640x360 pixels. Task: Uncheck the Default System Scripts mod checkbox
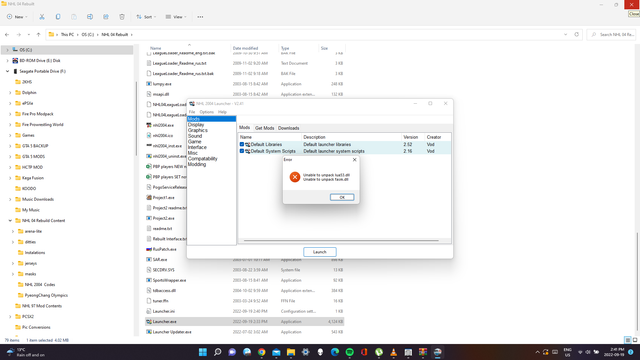pos(242,151)
